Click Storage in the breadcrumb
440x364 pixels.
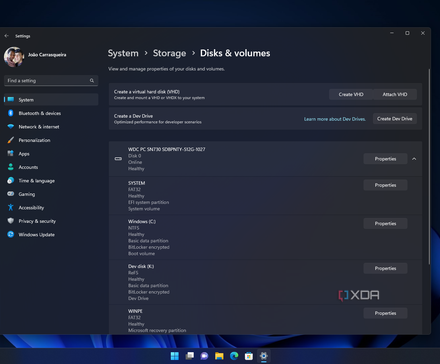click(169, 53)
